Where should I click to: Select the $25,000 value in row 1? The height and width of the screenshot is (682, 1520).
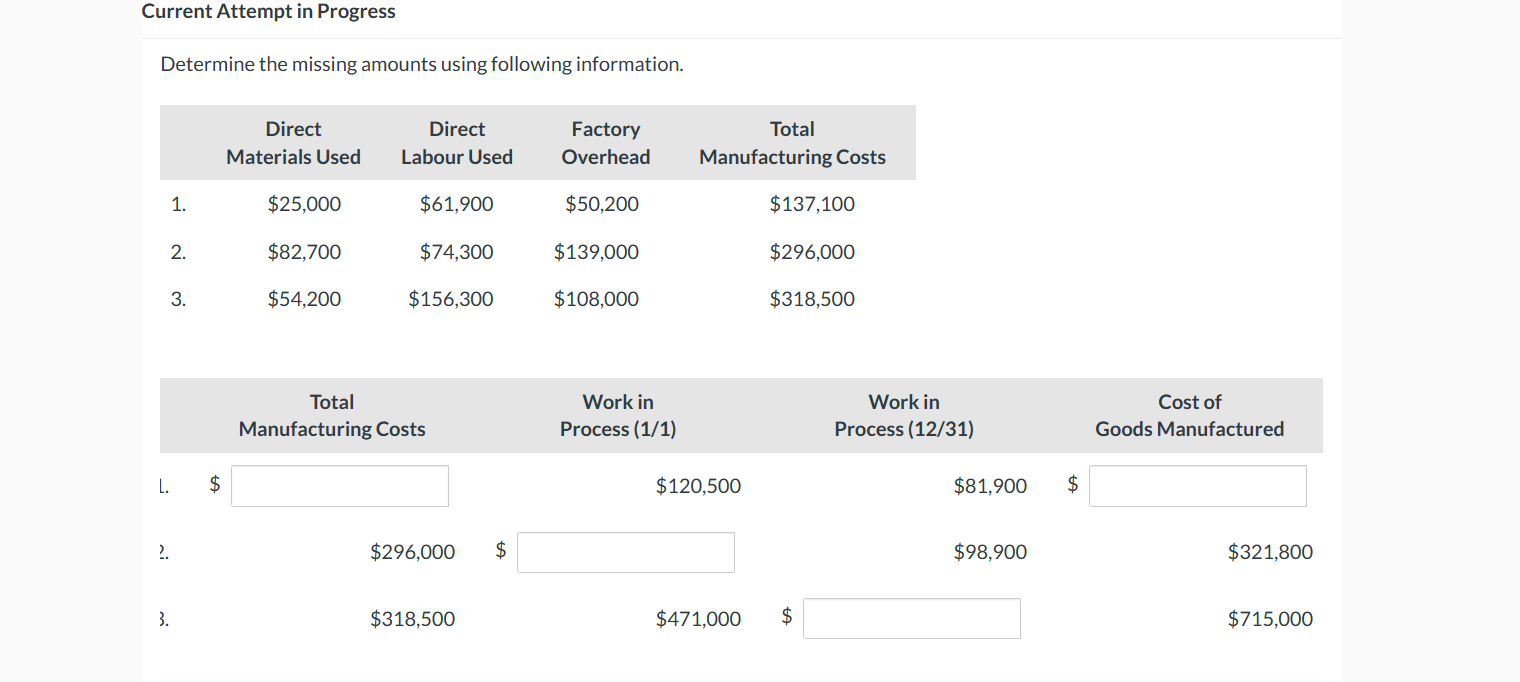(304, 204)
